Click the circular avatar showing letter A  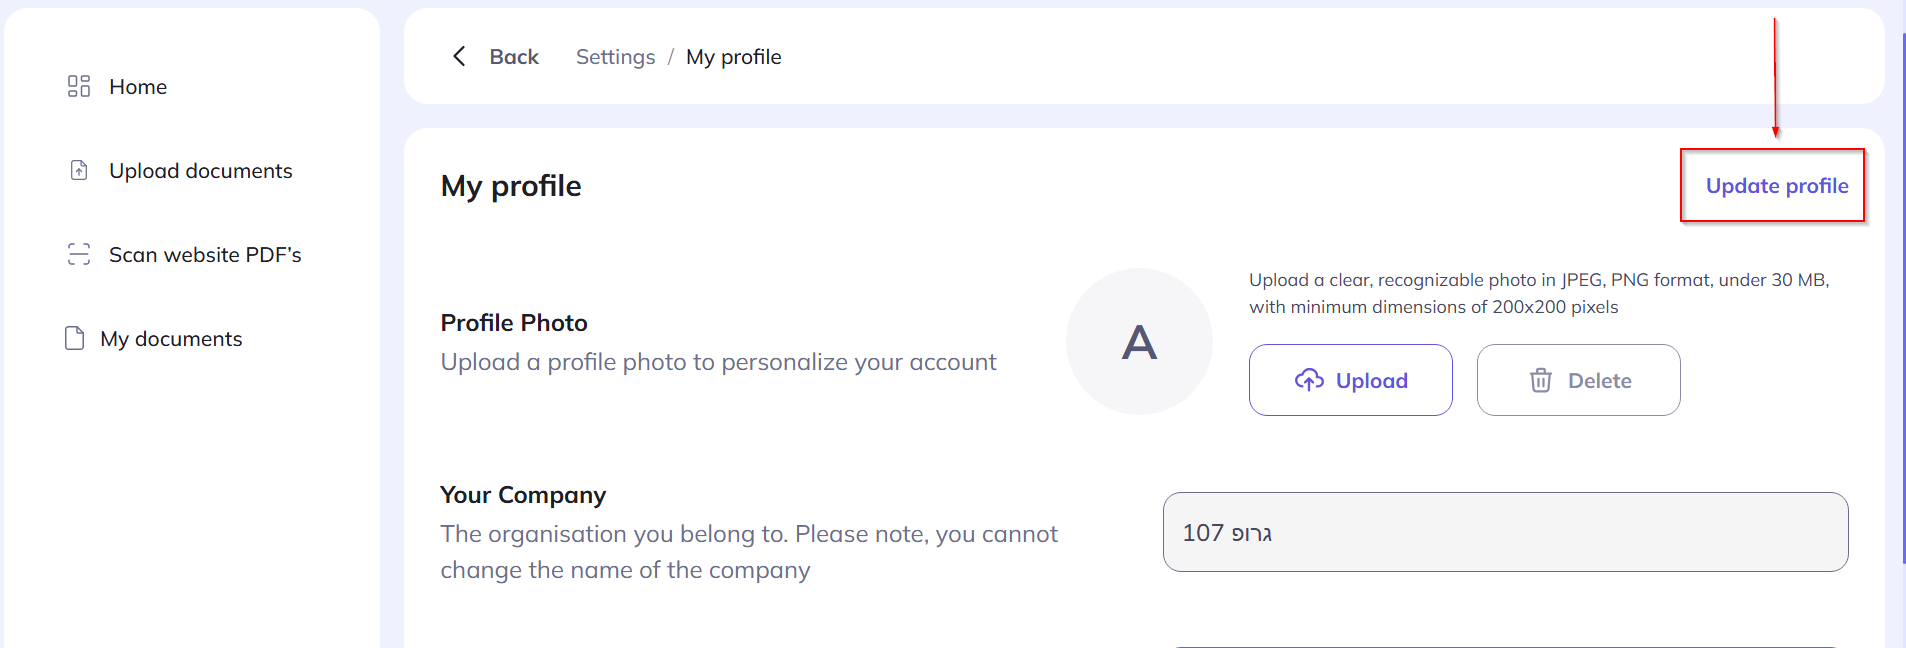click(x=1139, y=341)
